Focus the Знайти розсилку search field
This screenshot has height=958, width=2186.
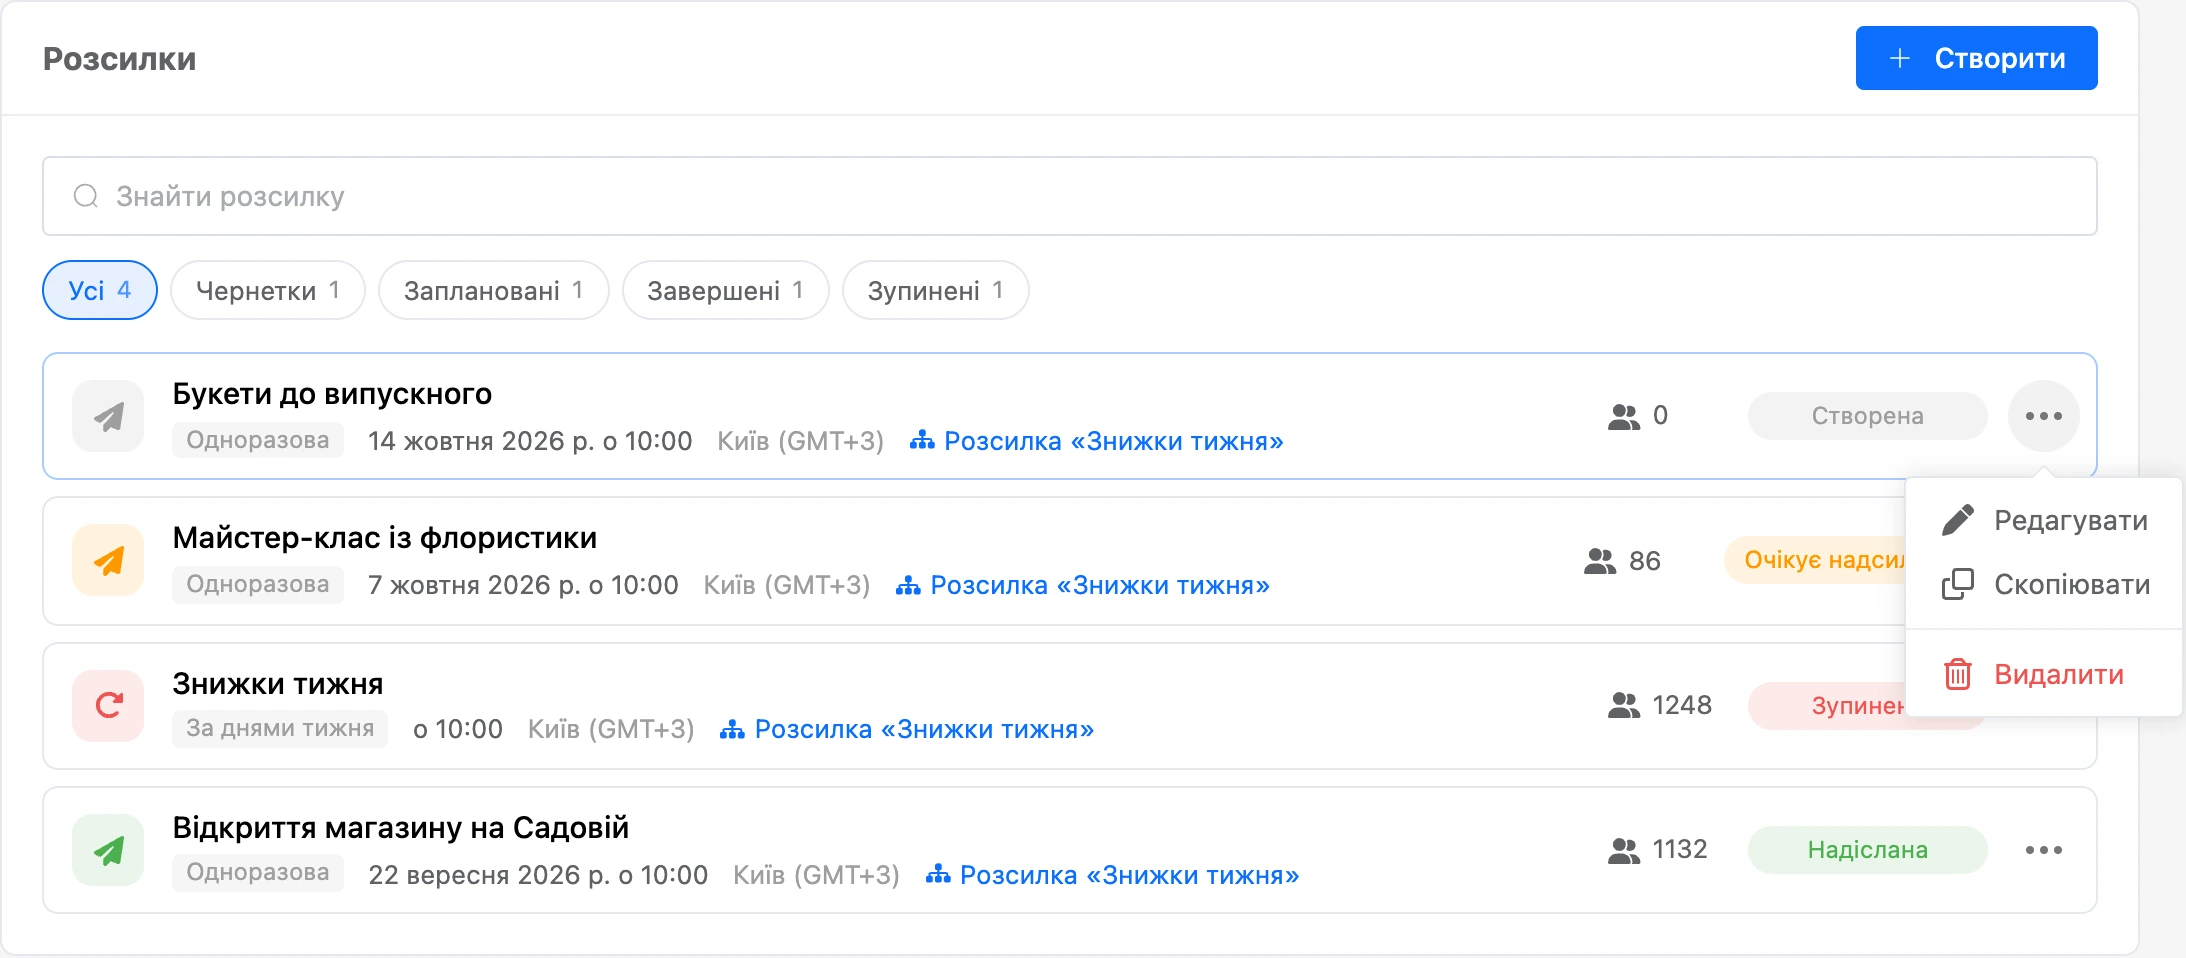[x=1069, y=196]
